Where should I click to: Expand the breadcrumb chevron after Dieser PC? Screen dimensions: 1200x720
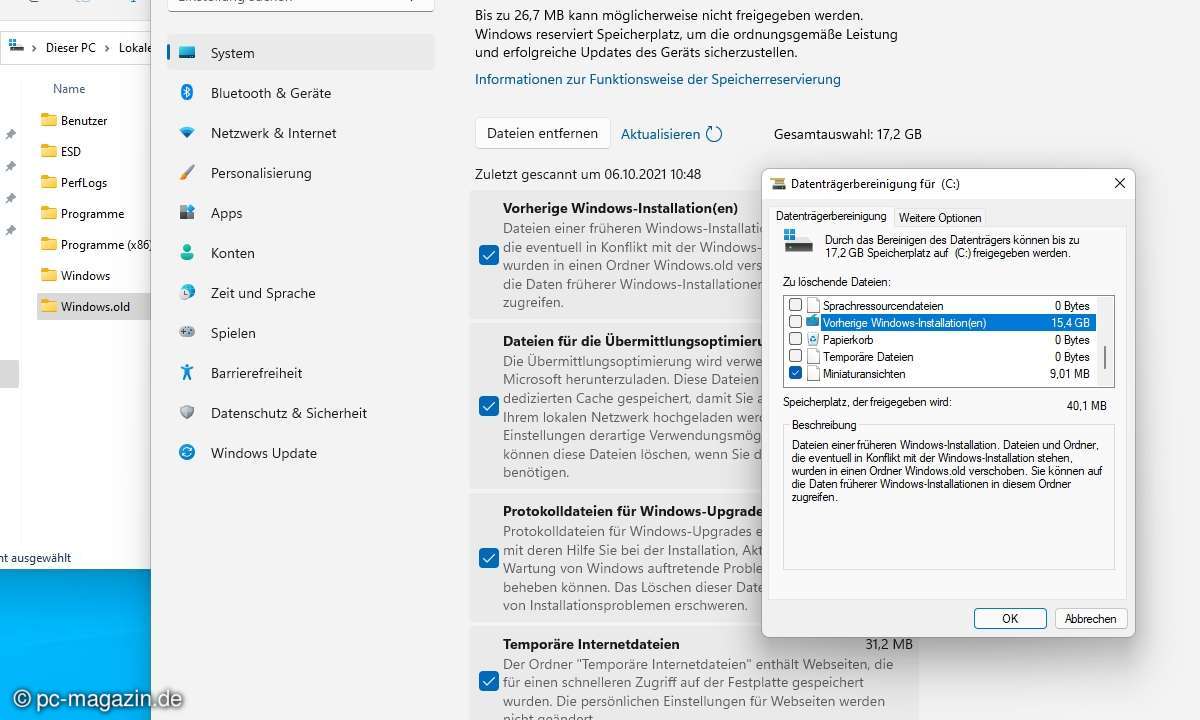pos(107,48)
